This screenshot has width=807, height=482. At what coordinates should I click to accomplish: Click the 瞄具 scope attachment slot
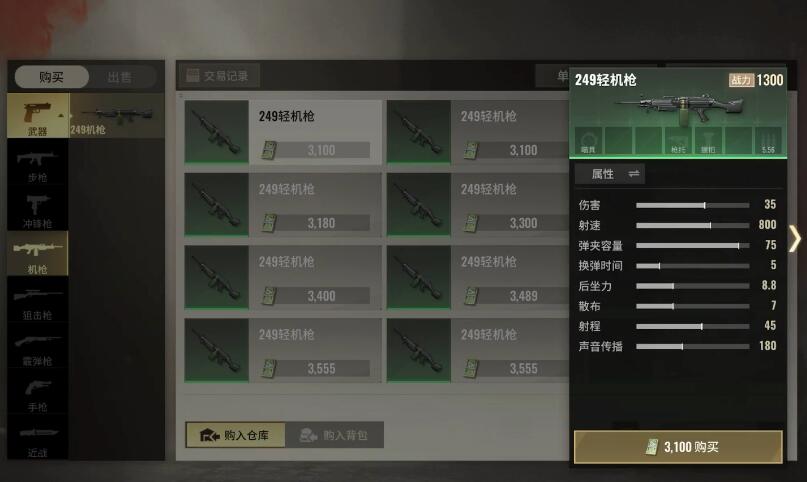coord(588,140)
